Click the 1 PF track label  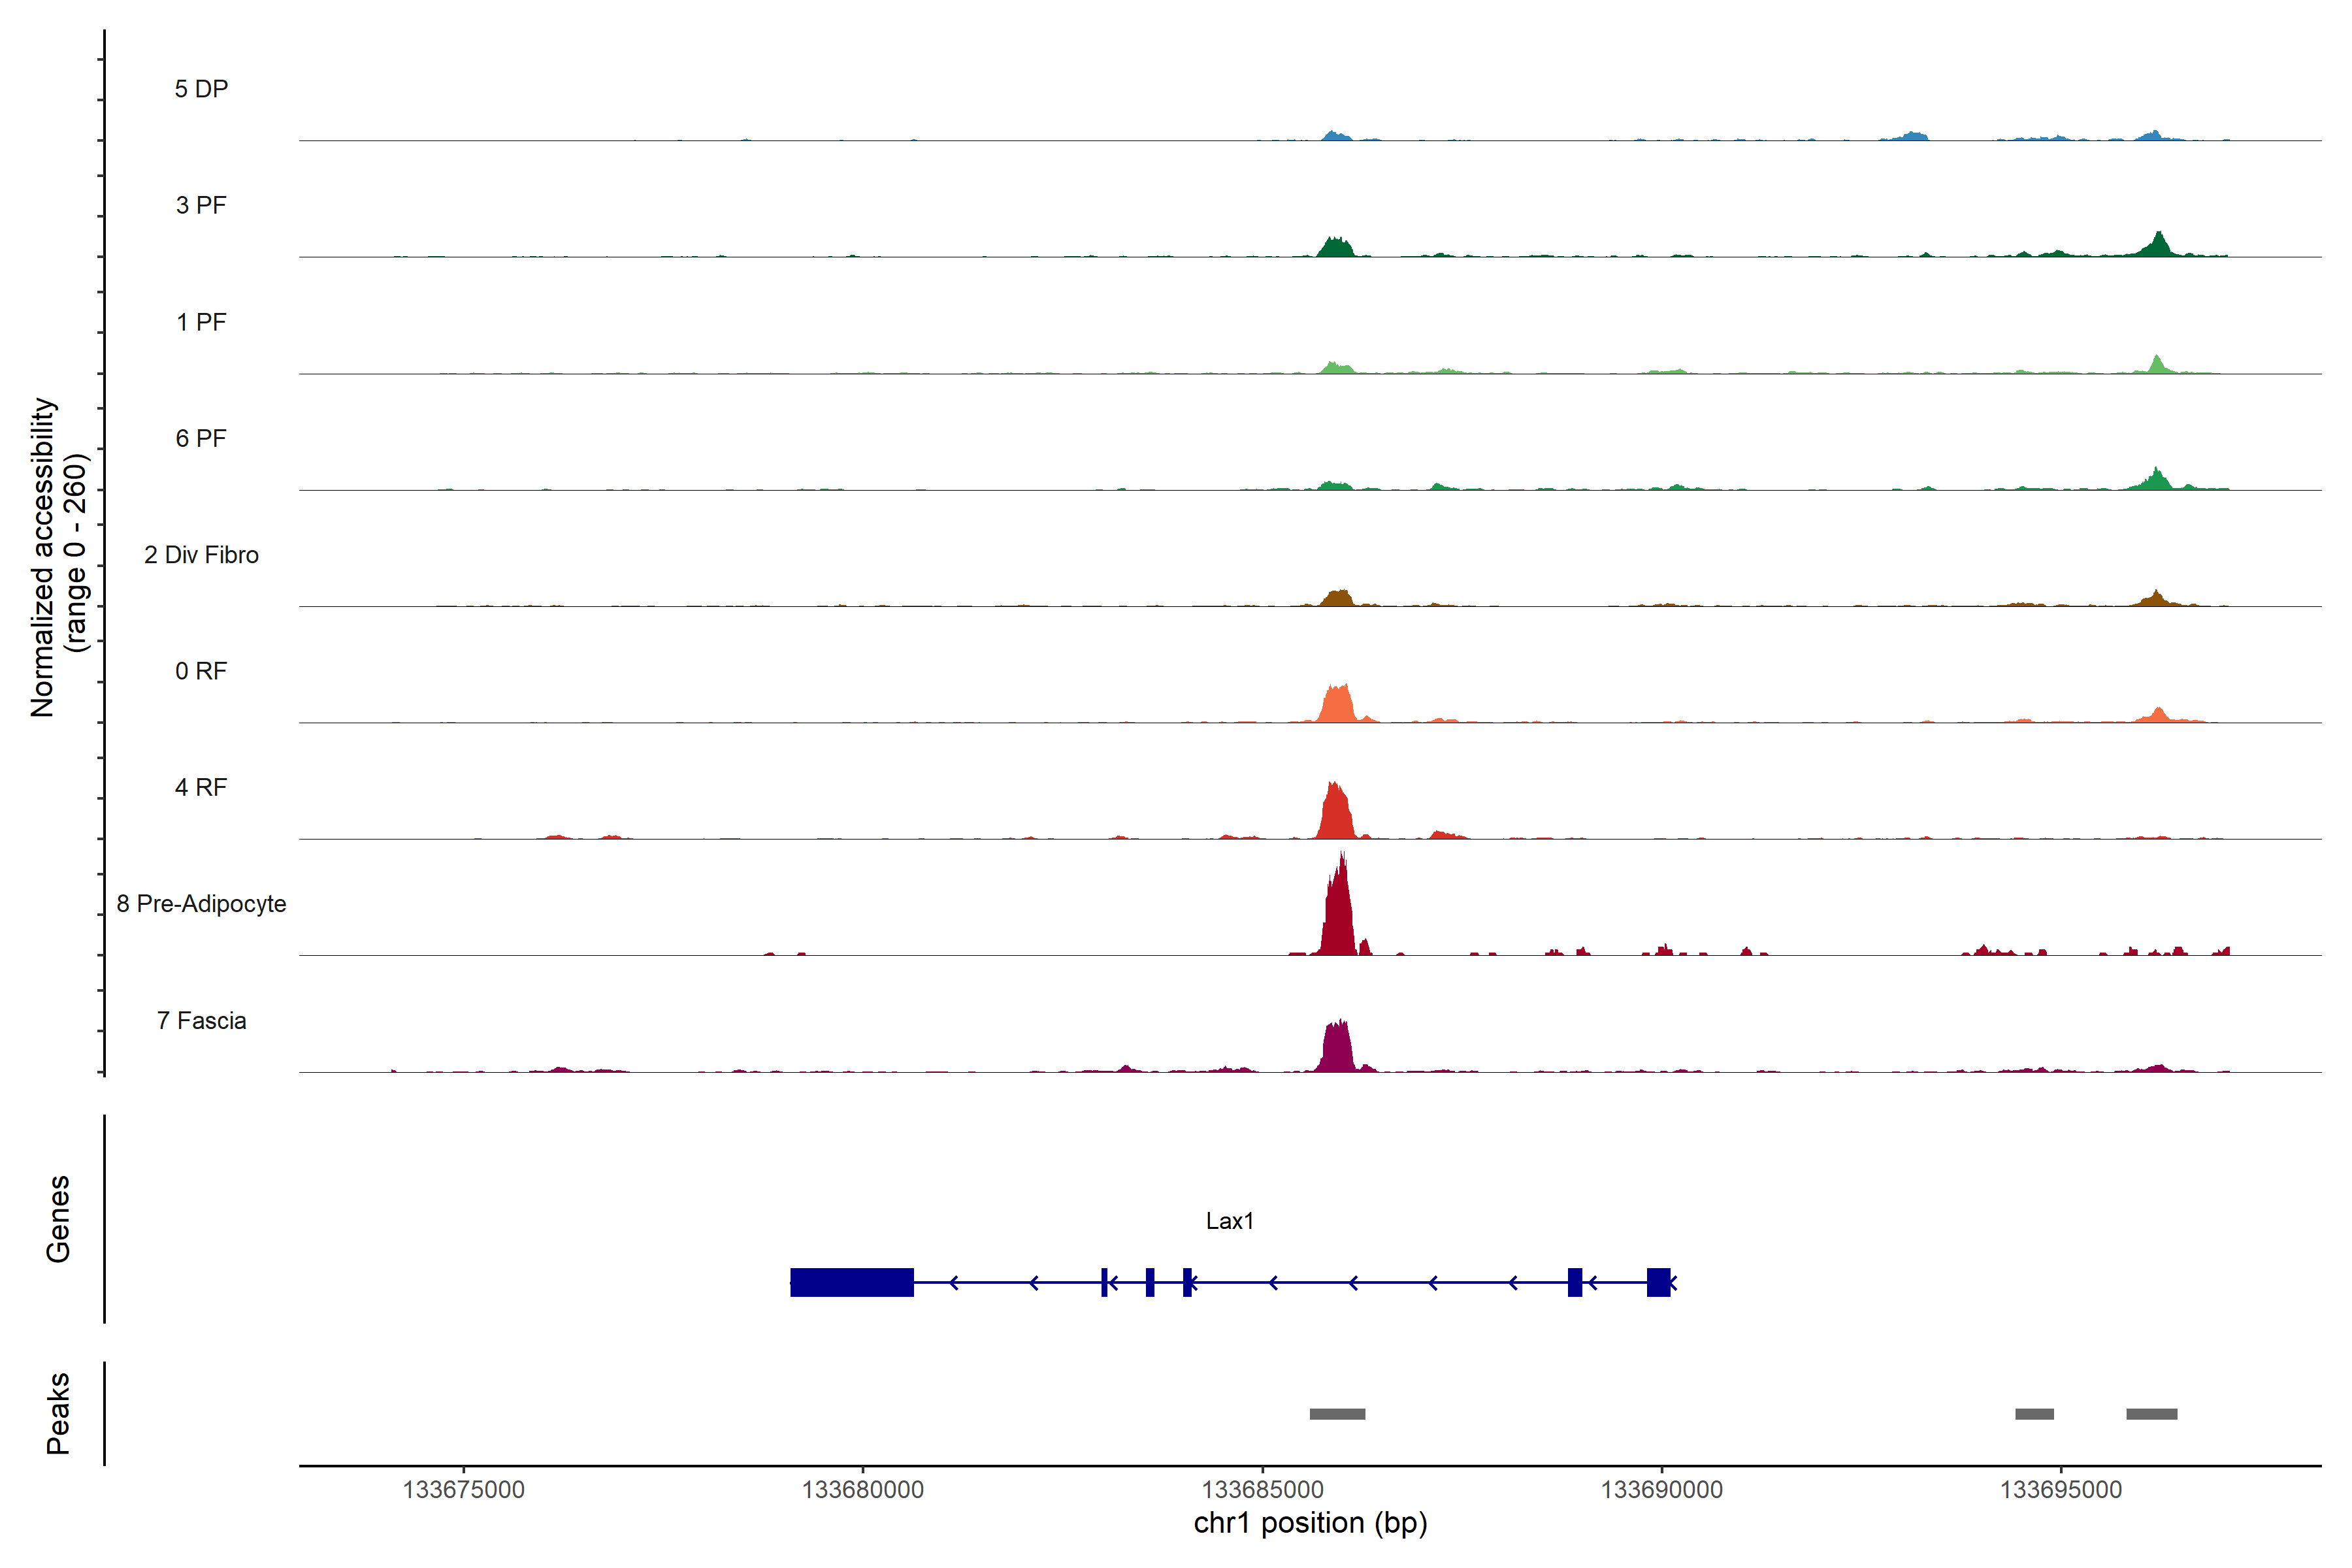coord(201,322)
